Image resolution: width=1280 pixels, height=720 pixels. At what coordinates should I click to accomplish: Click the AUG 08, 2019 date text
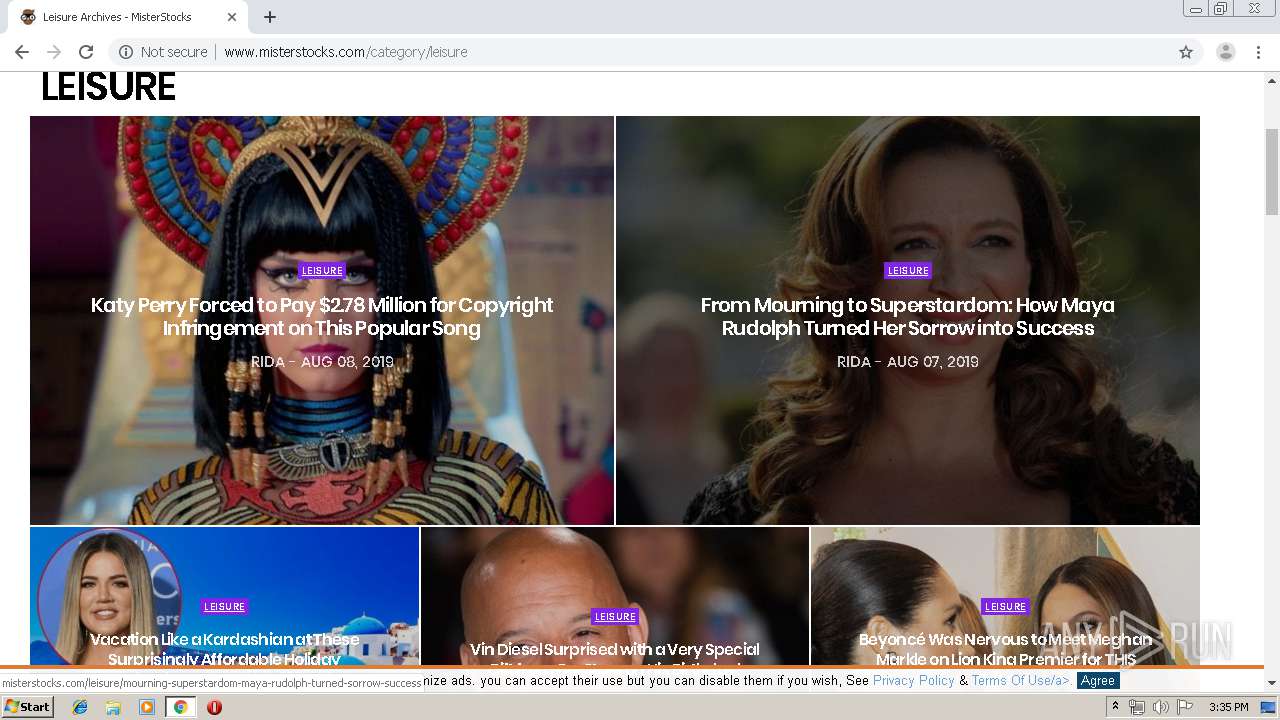click(x=347, y=362)
